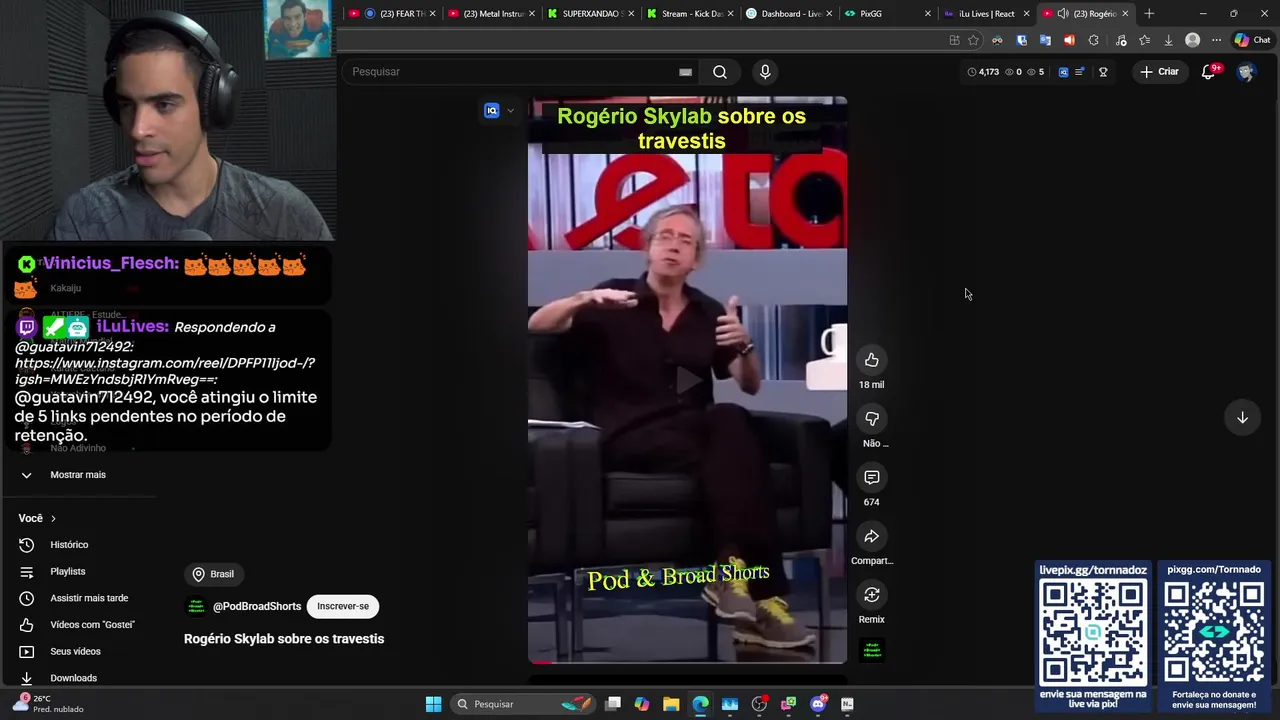Open the comments showing 674
The height and width of the screenshot is (720, 1280).
(871, 478)
